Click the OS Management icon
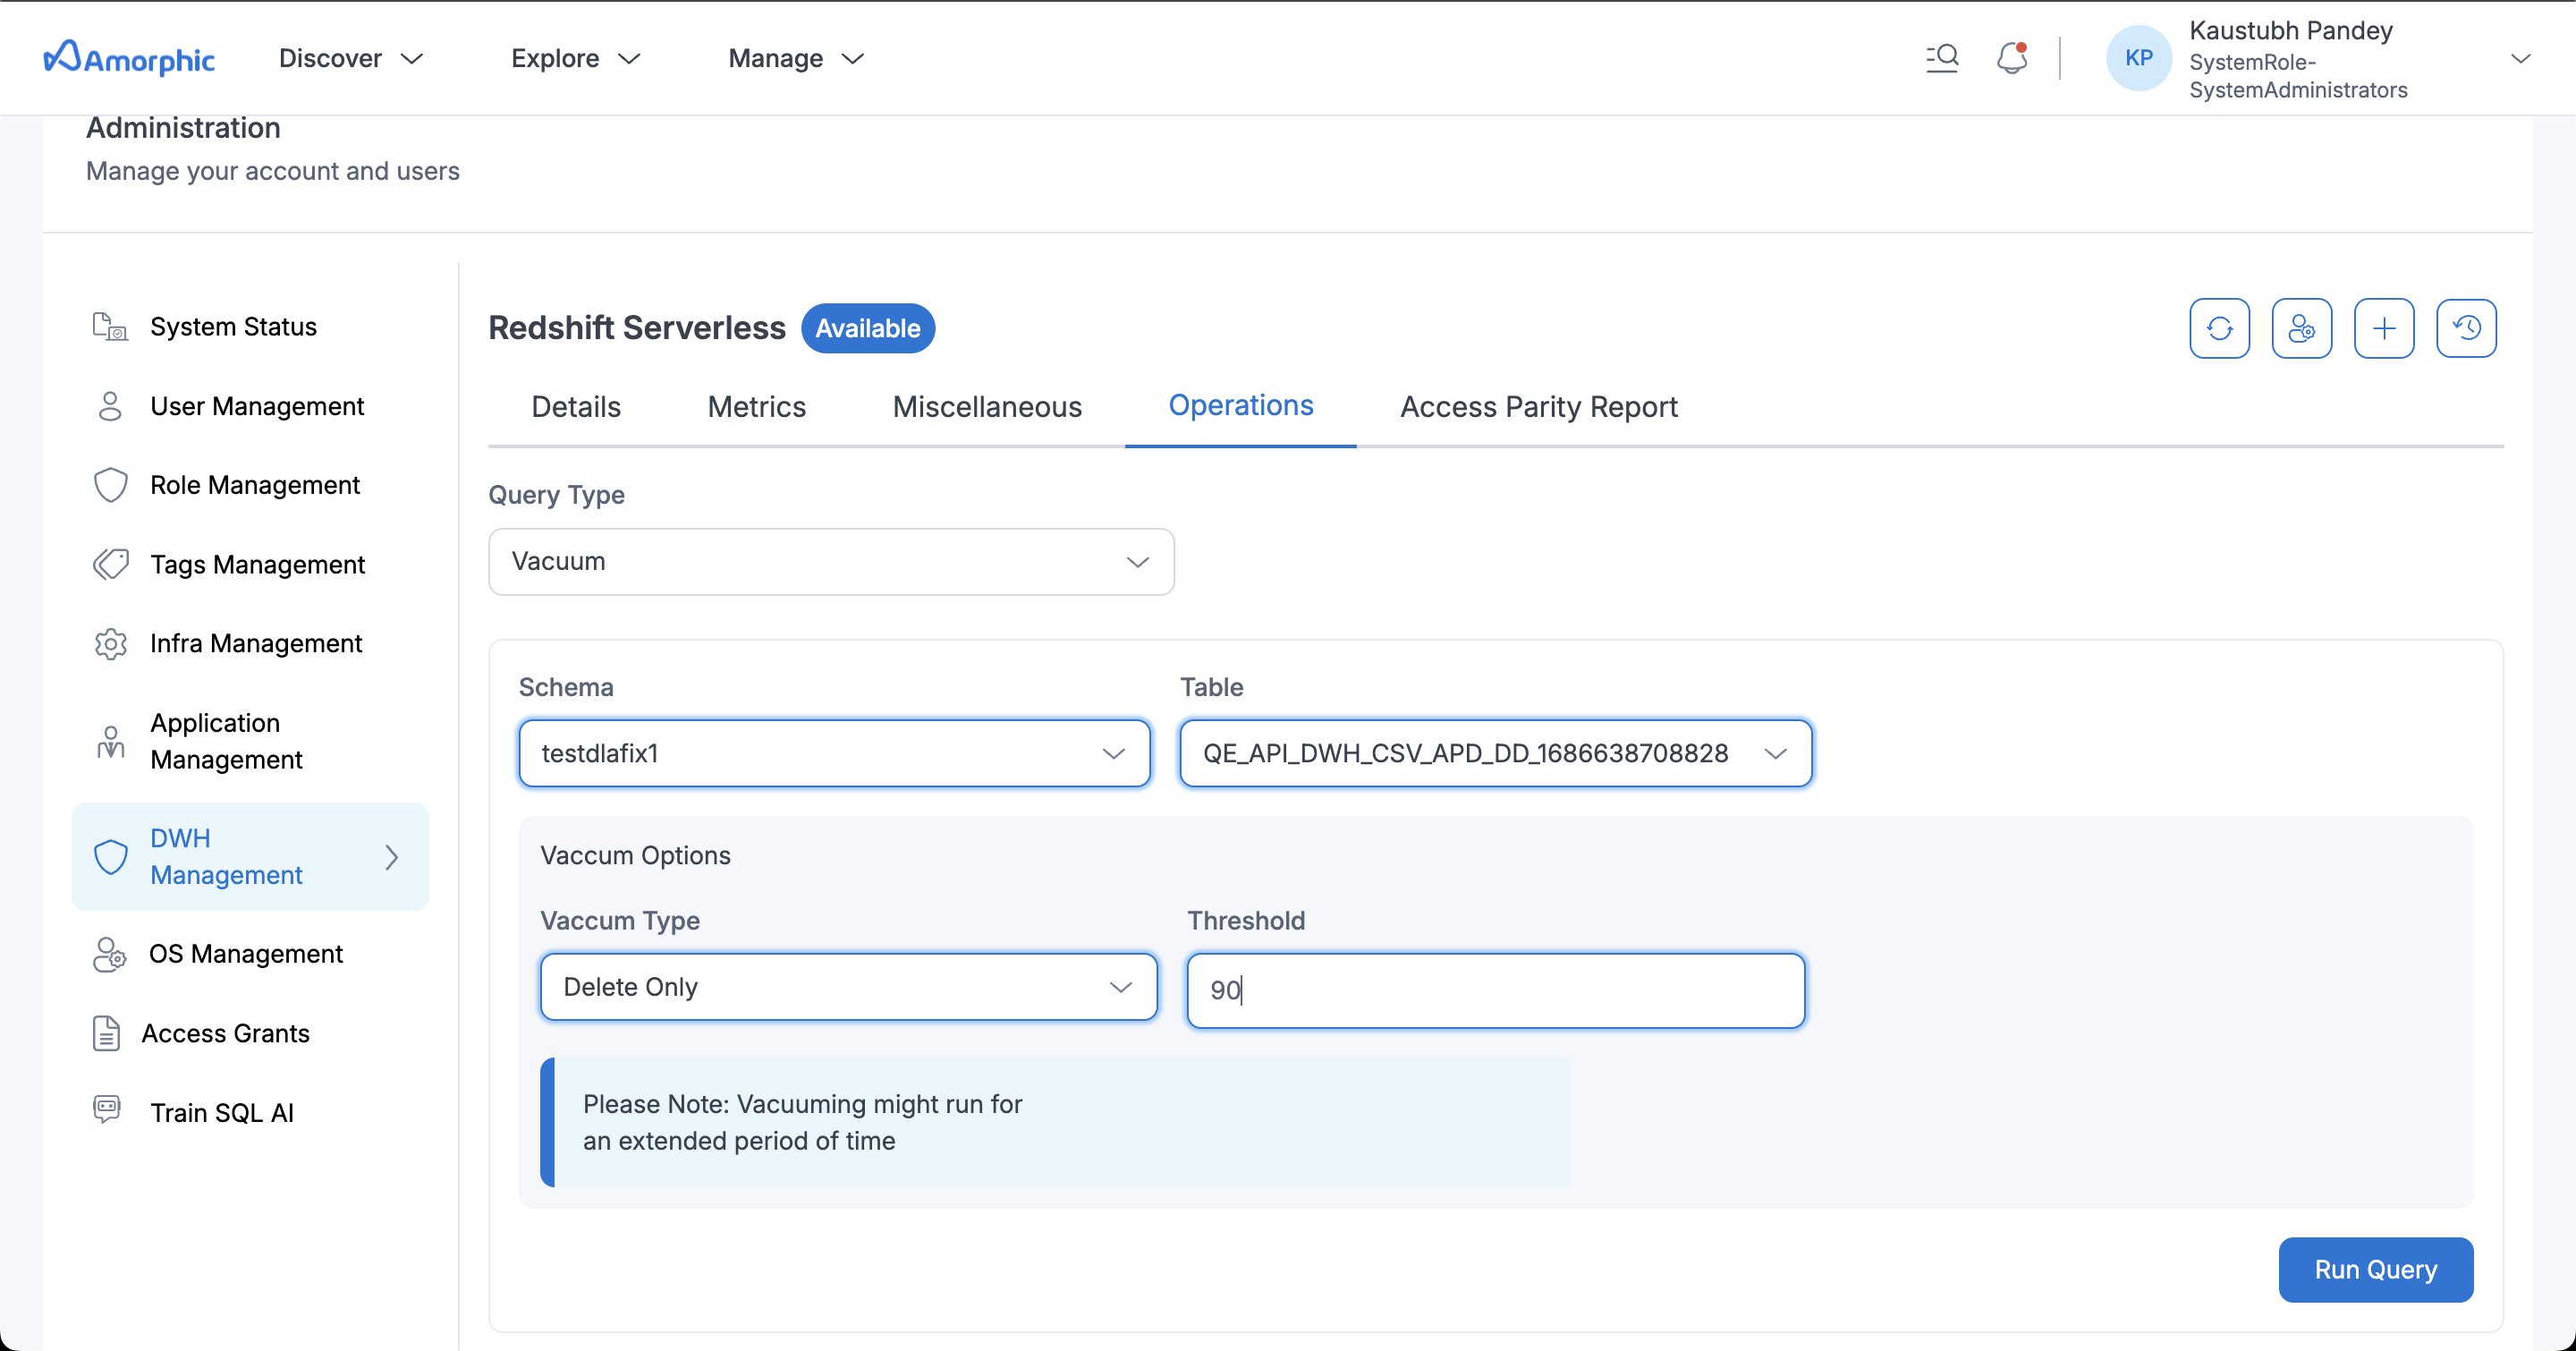 (x=109, y=954)
